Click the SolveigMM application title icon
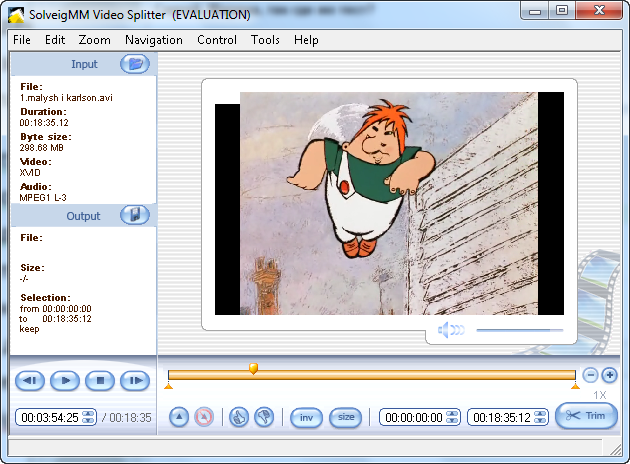Viewport: 630px width, 464px height. (16, 15)
